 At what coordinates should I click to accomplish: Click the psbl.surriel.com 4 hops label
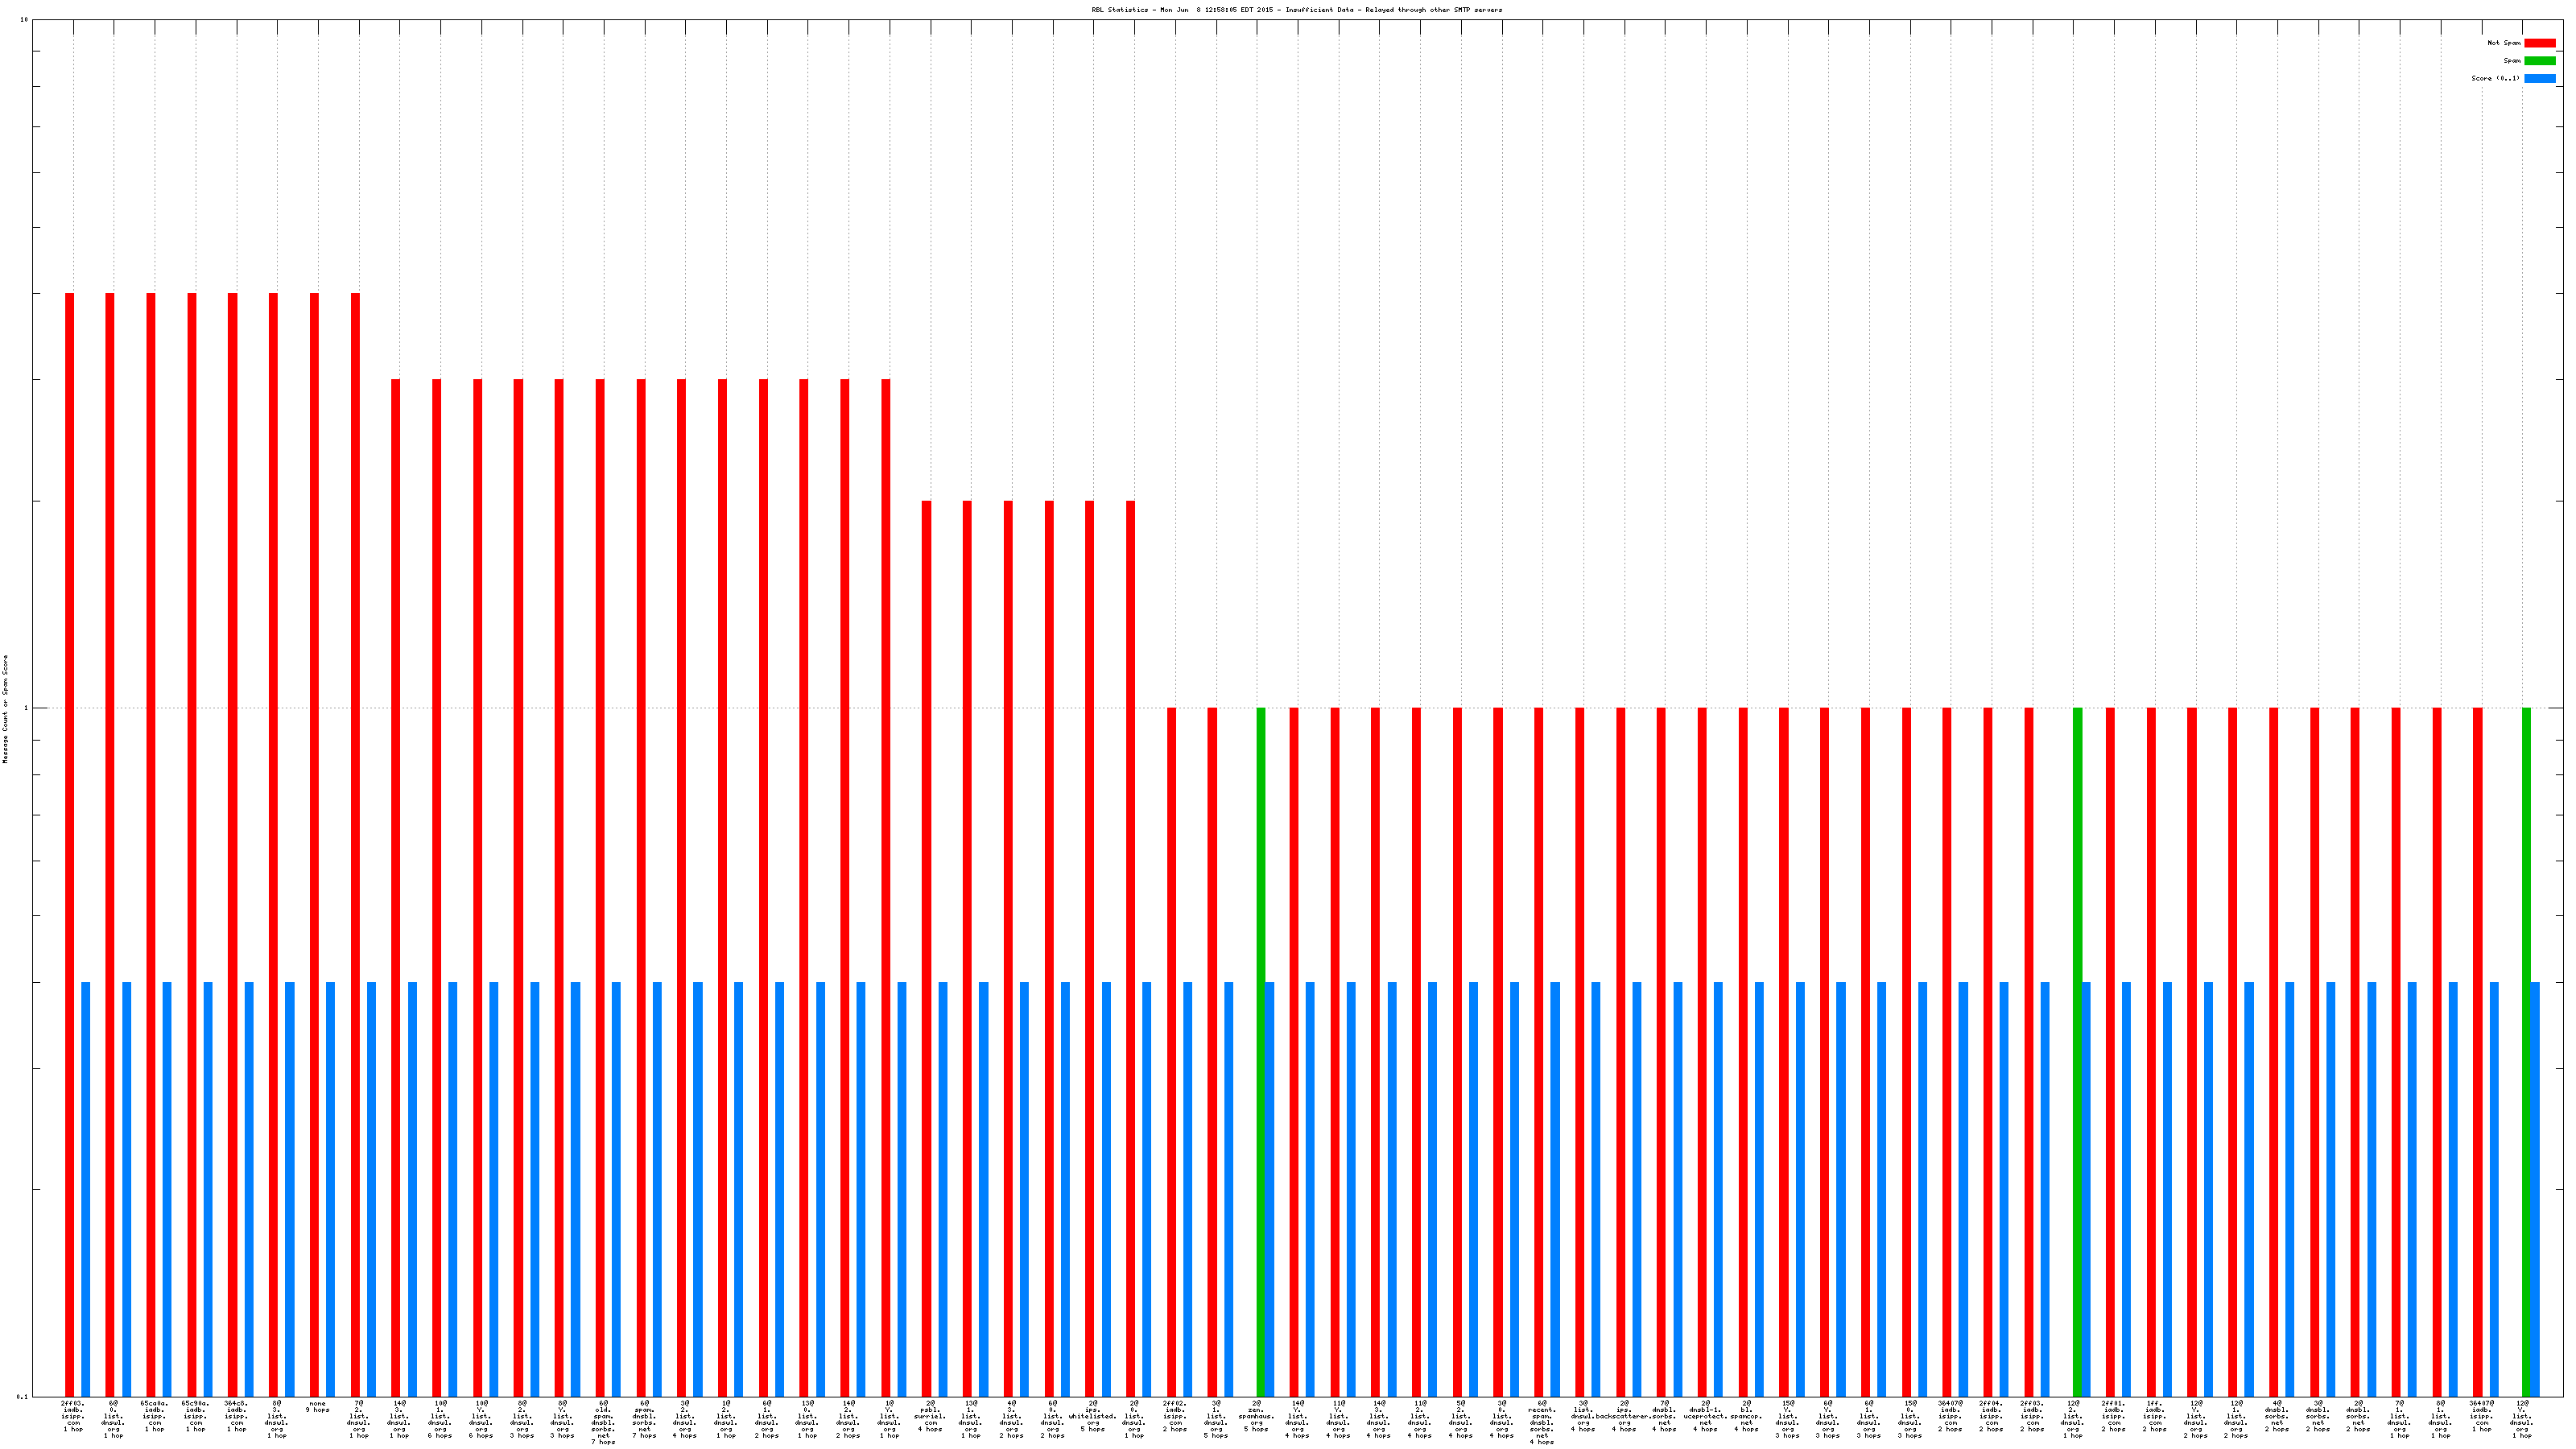(x=930, y=1416)
